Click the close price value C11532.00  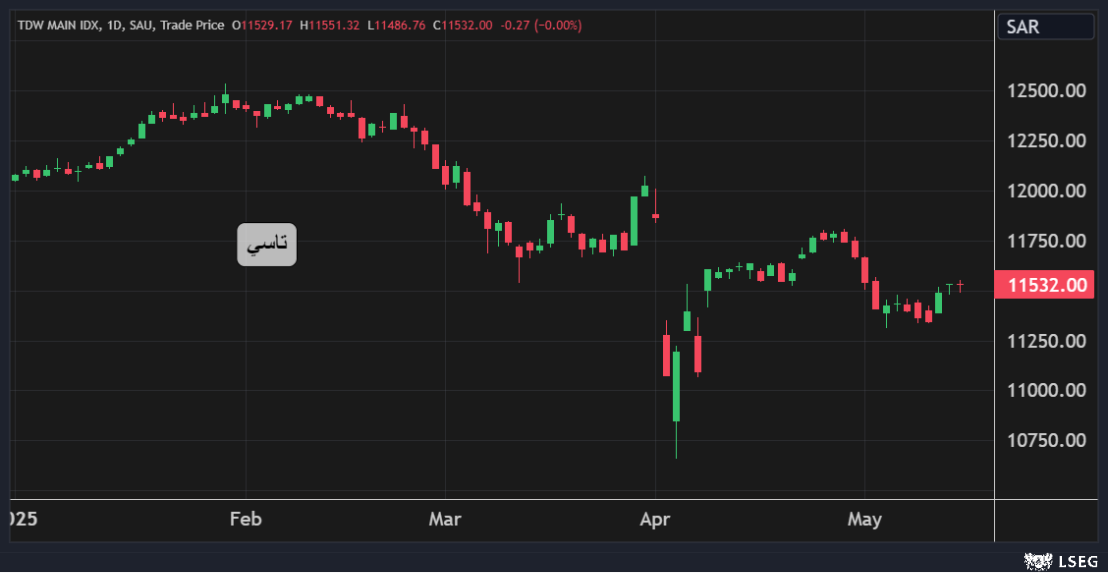coord(462,25)
